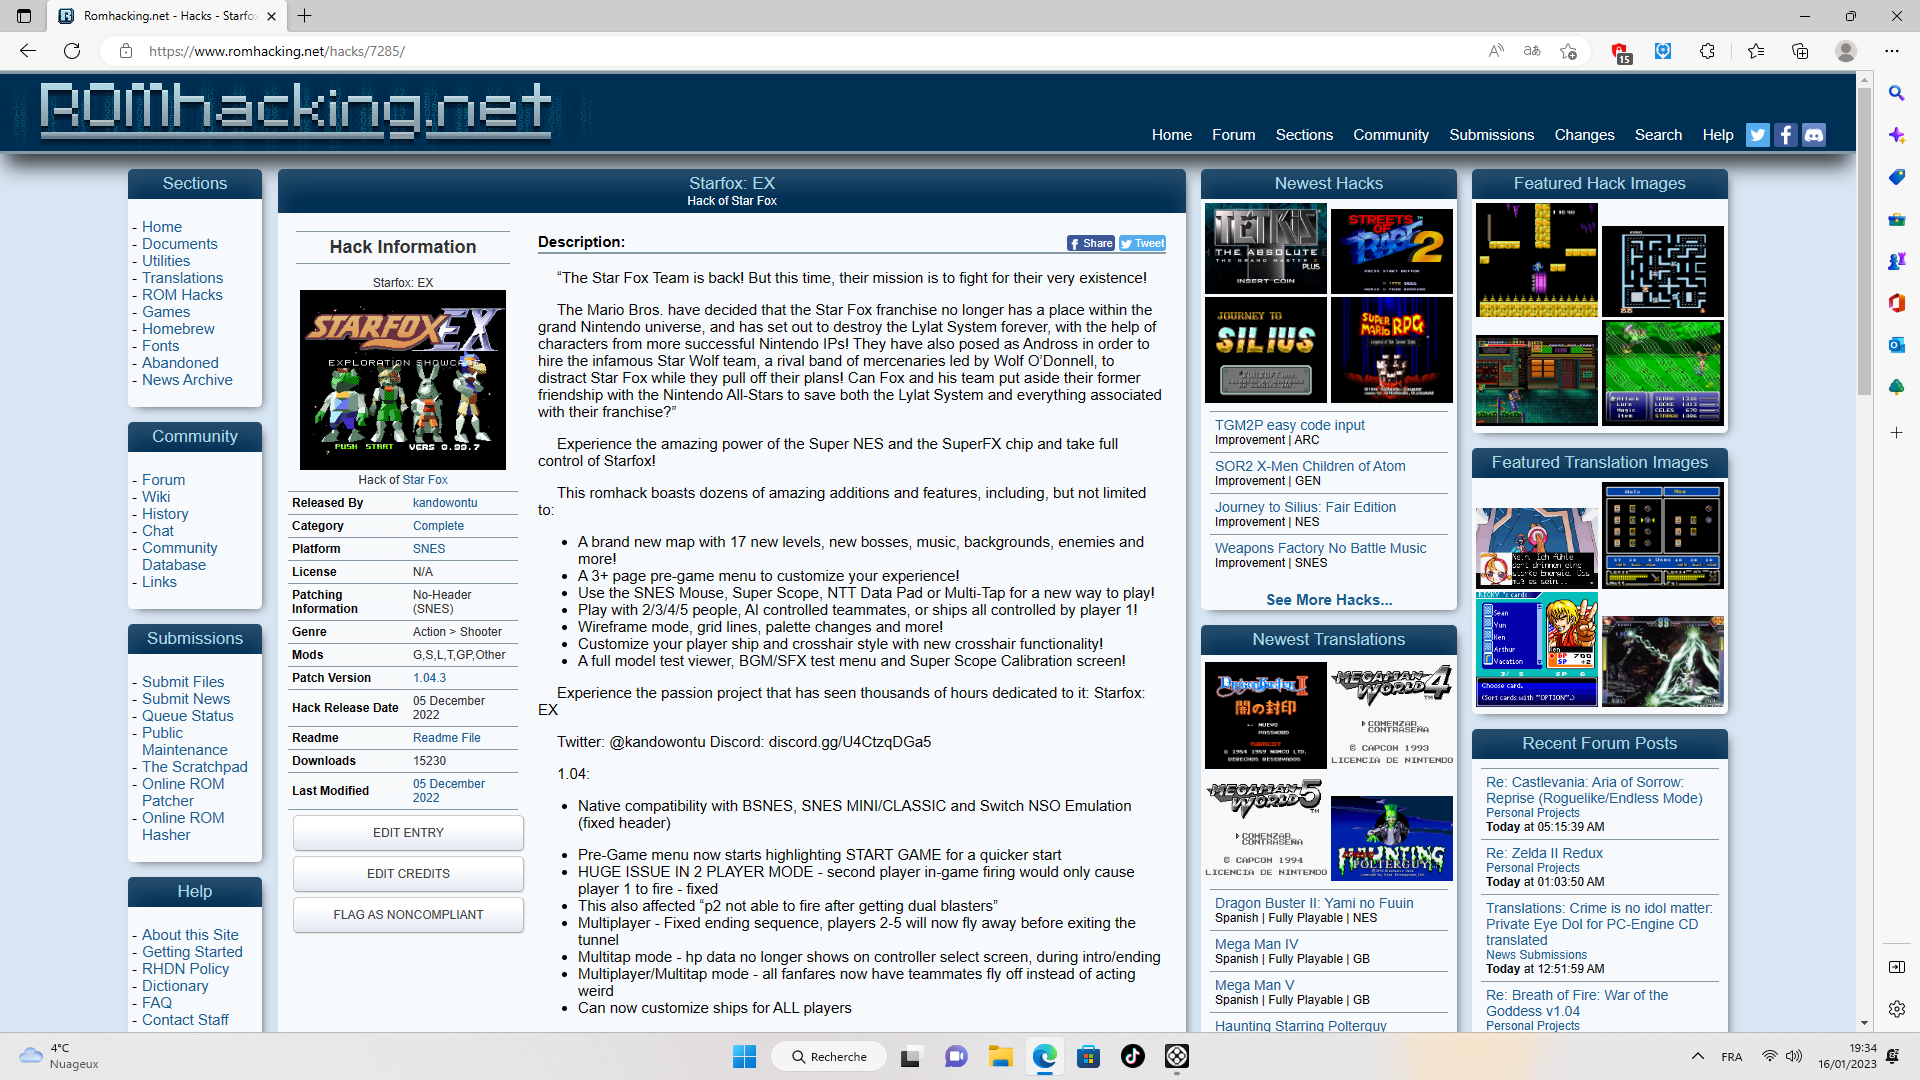Open the SNES platform link
The height and width of the screenshot is (1080, 1920).
point(429,549)
